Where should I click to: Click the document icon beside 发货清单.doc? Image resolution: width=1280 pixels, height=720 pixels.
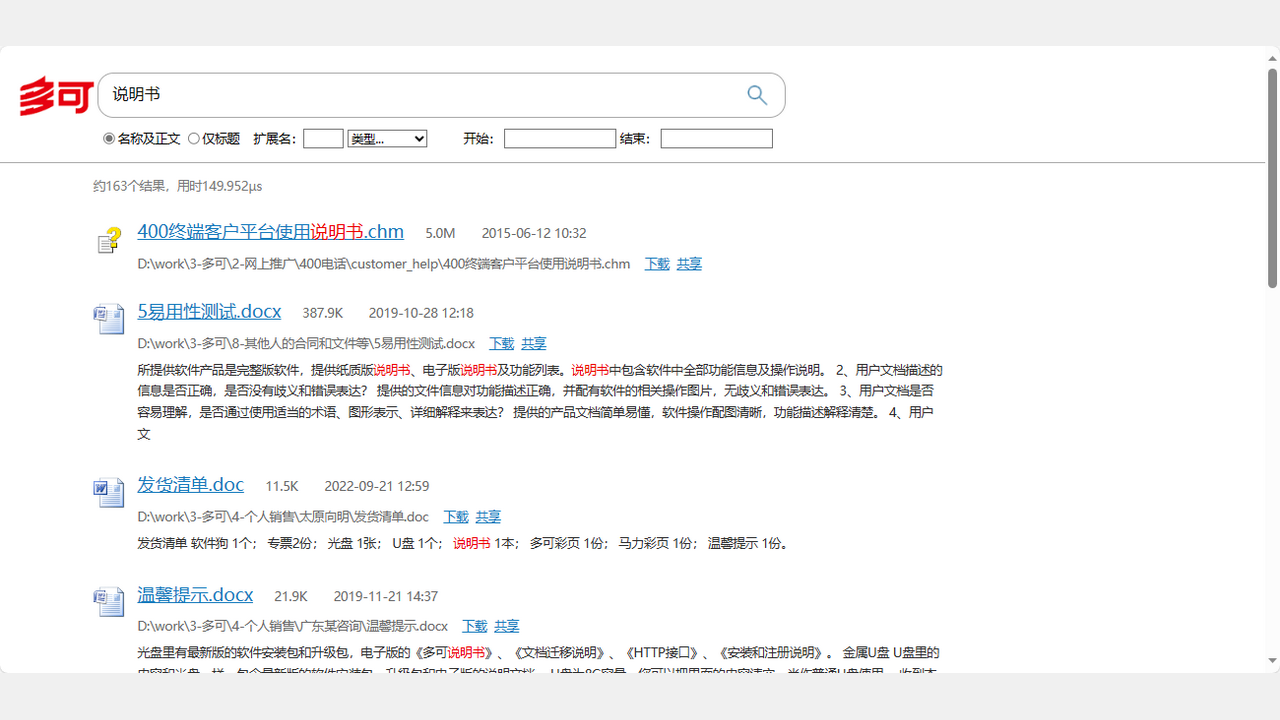(108, 491)
